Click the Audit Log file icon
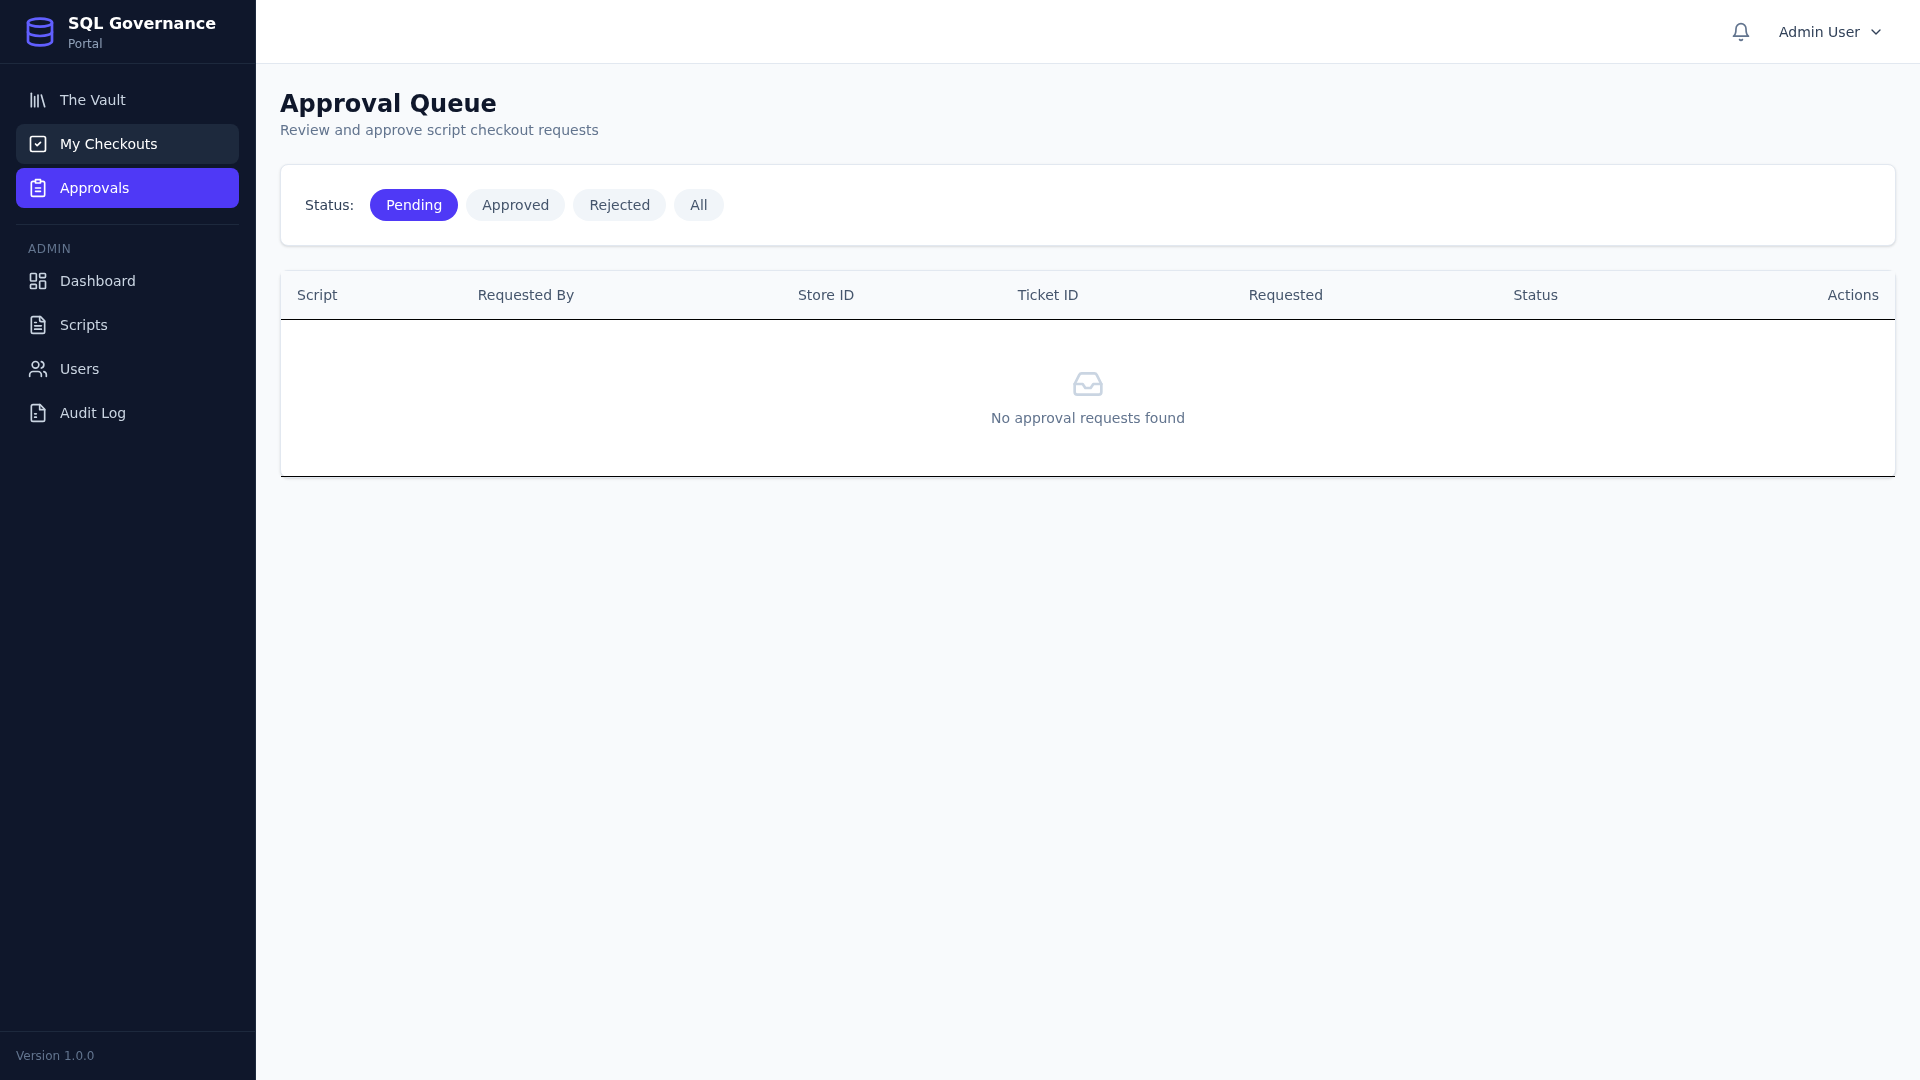Image resolution: width=1920 pixels, height=1080 pixels. coord(38,413)
